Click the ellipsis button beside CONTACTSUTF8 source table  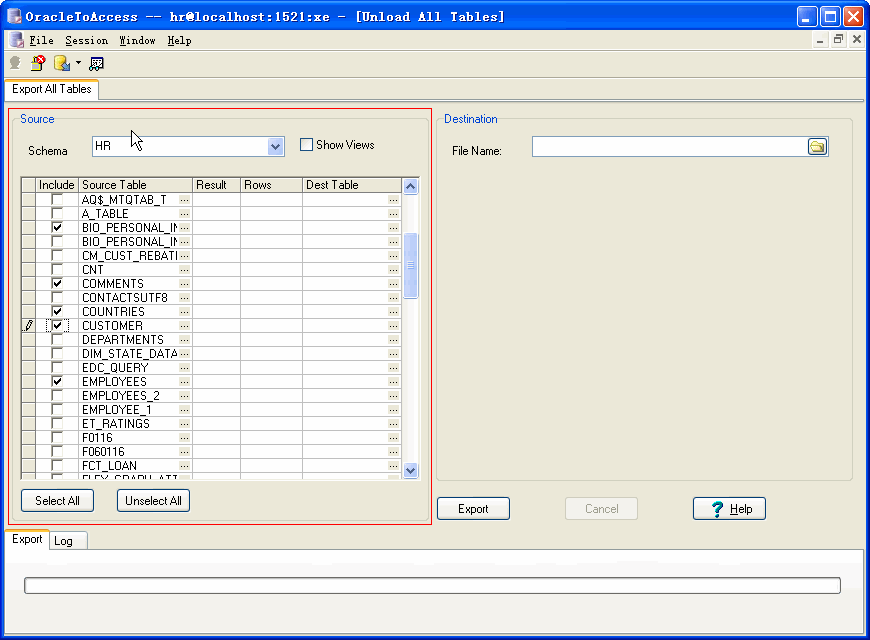(185, 298)
